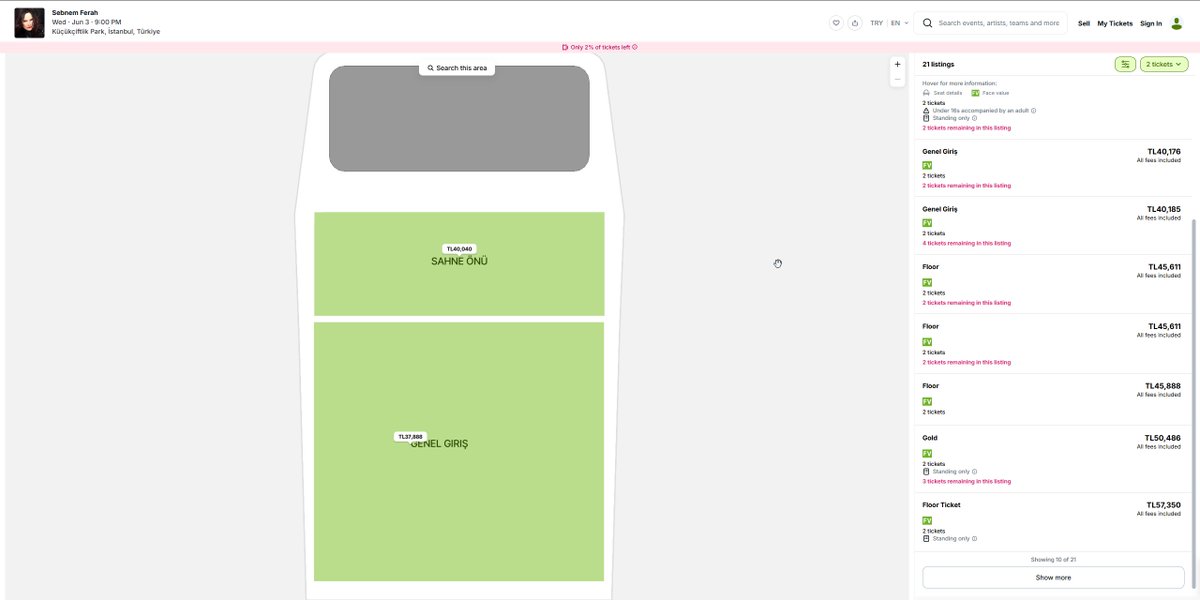1200x600 pixels.
Task: Click 'Küçükçiftlik Park, İstanbul, Türkiye' venue text
Action: [106, 31]
